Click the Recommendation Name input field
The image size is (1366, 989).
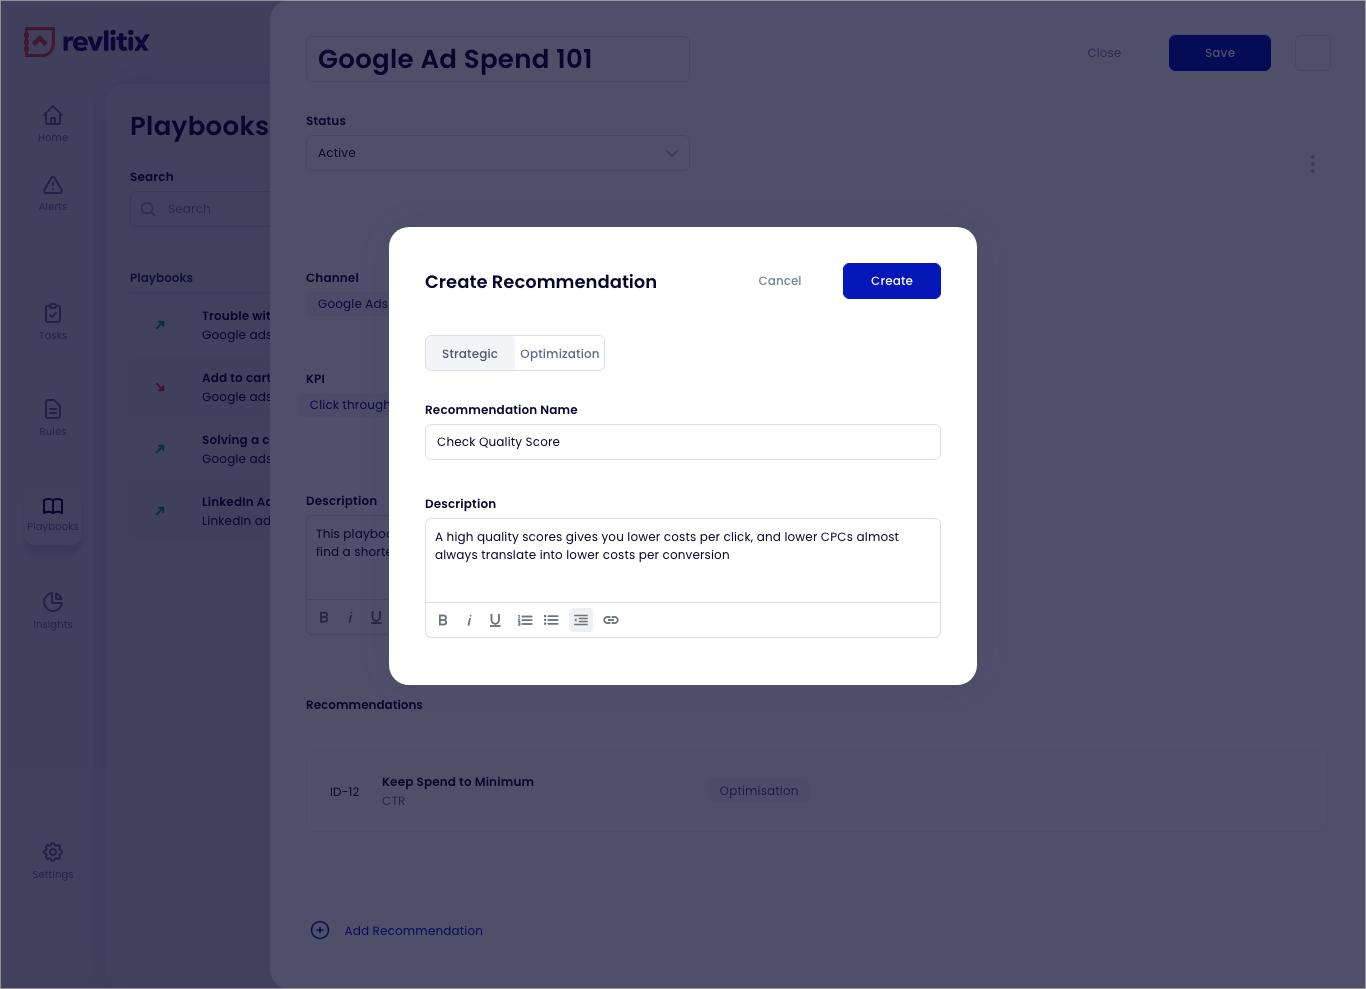682,442
